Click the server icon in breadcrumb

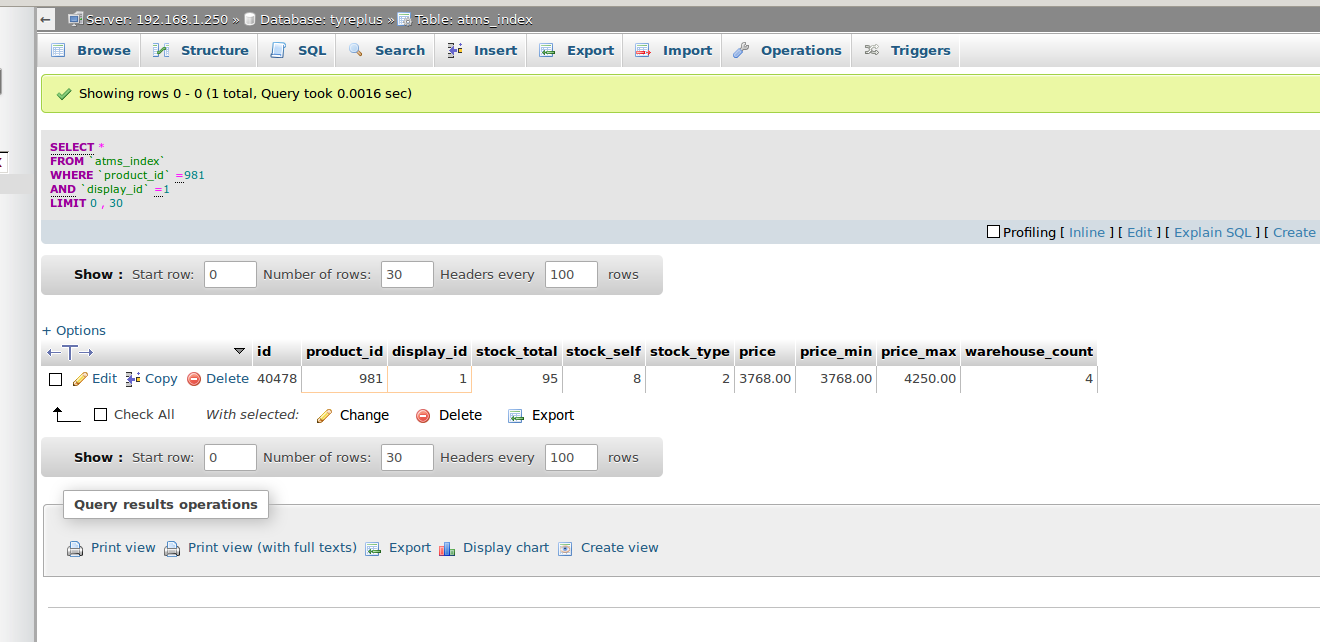click(75, 19)
